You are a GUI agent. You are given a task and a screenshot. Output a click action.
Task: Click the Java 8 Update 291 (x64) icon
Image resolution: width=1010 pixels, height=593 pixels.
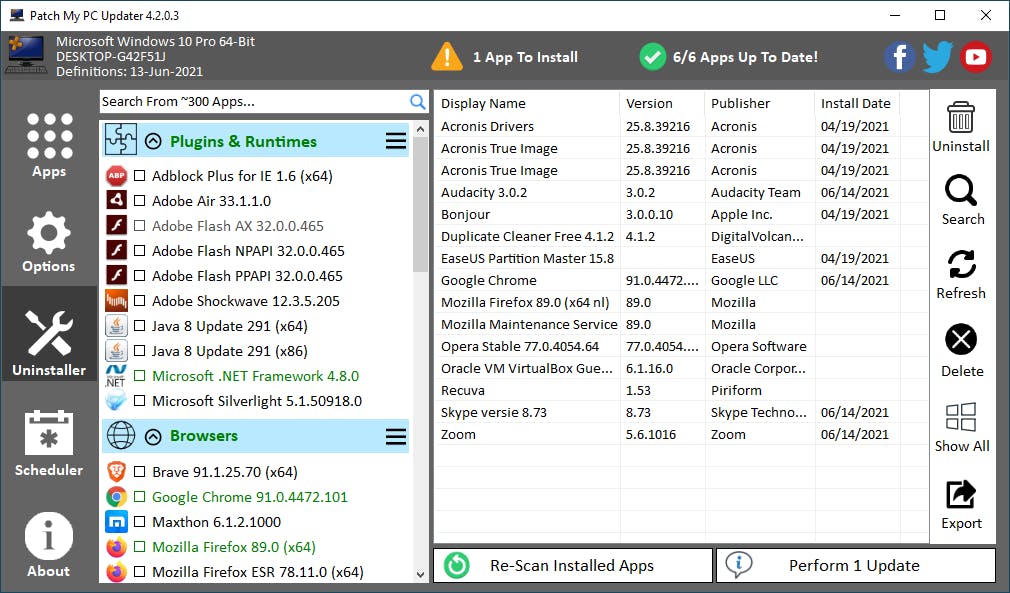pos(117,326)
